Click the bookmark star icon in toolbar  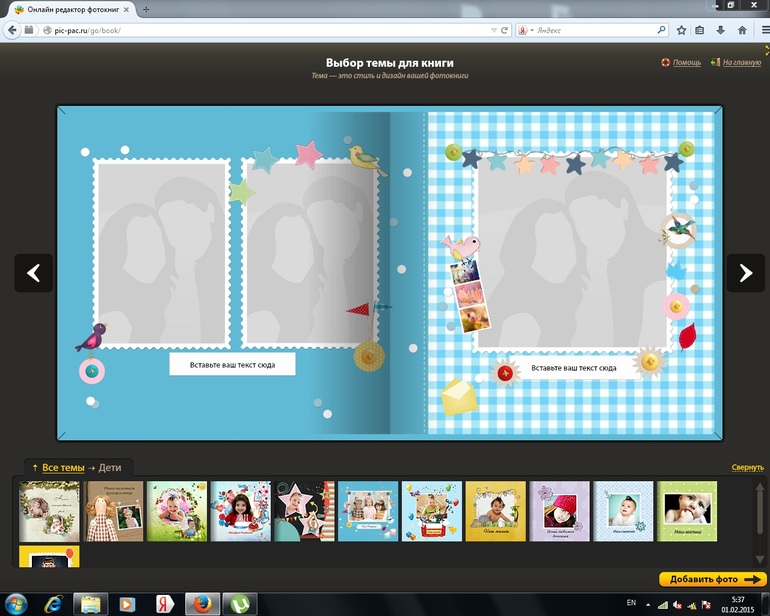[681, 30]
